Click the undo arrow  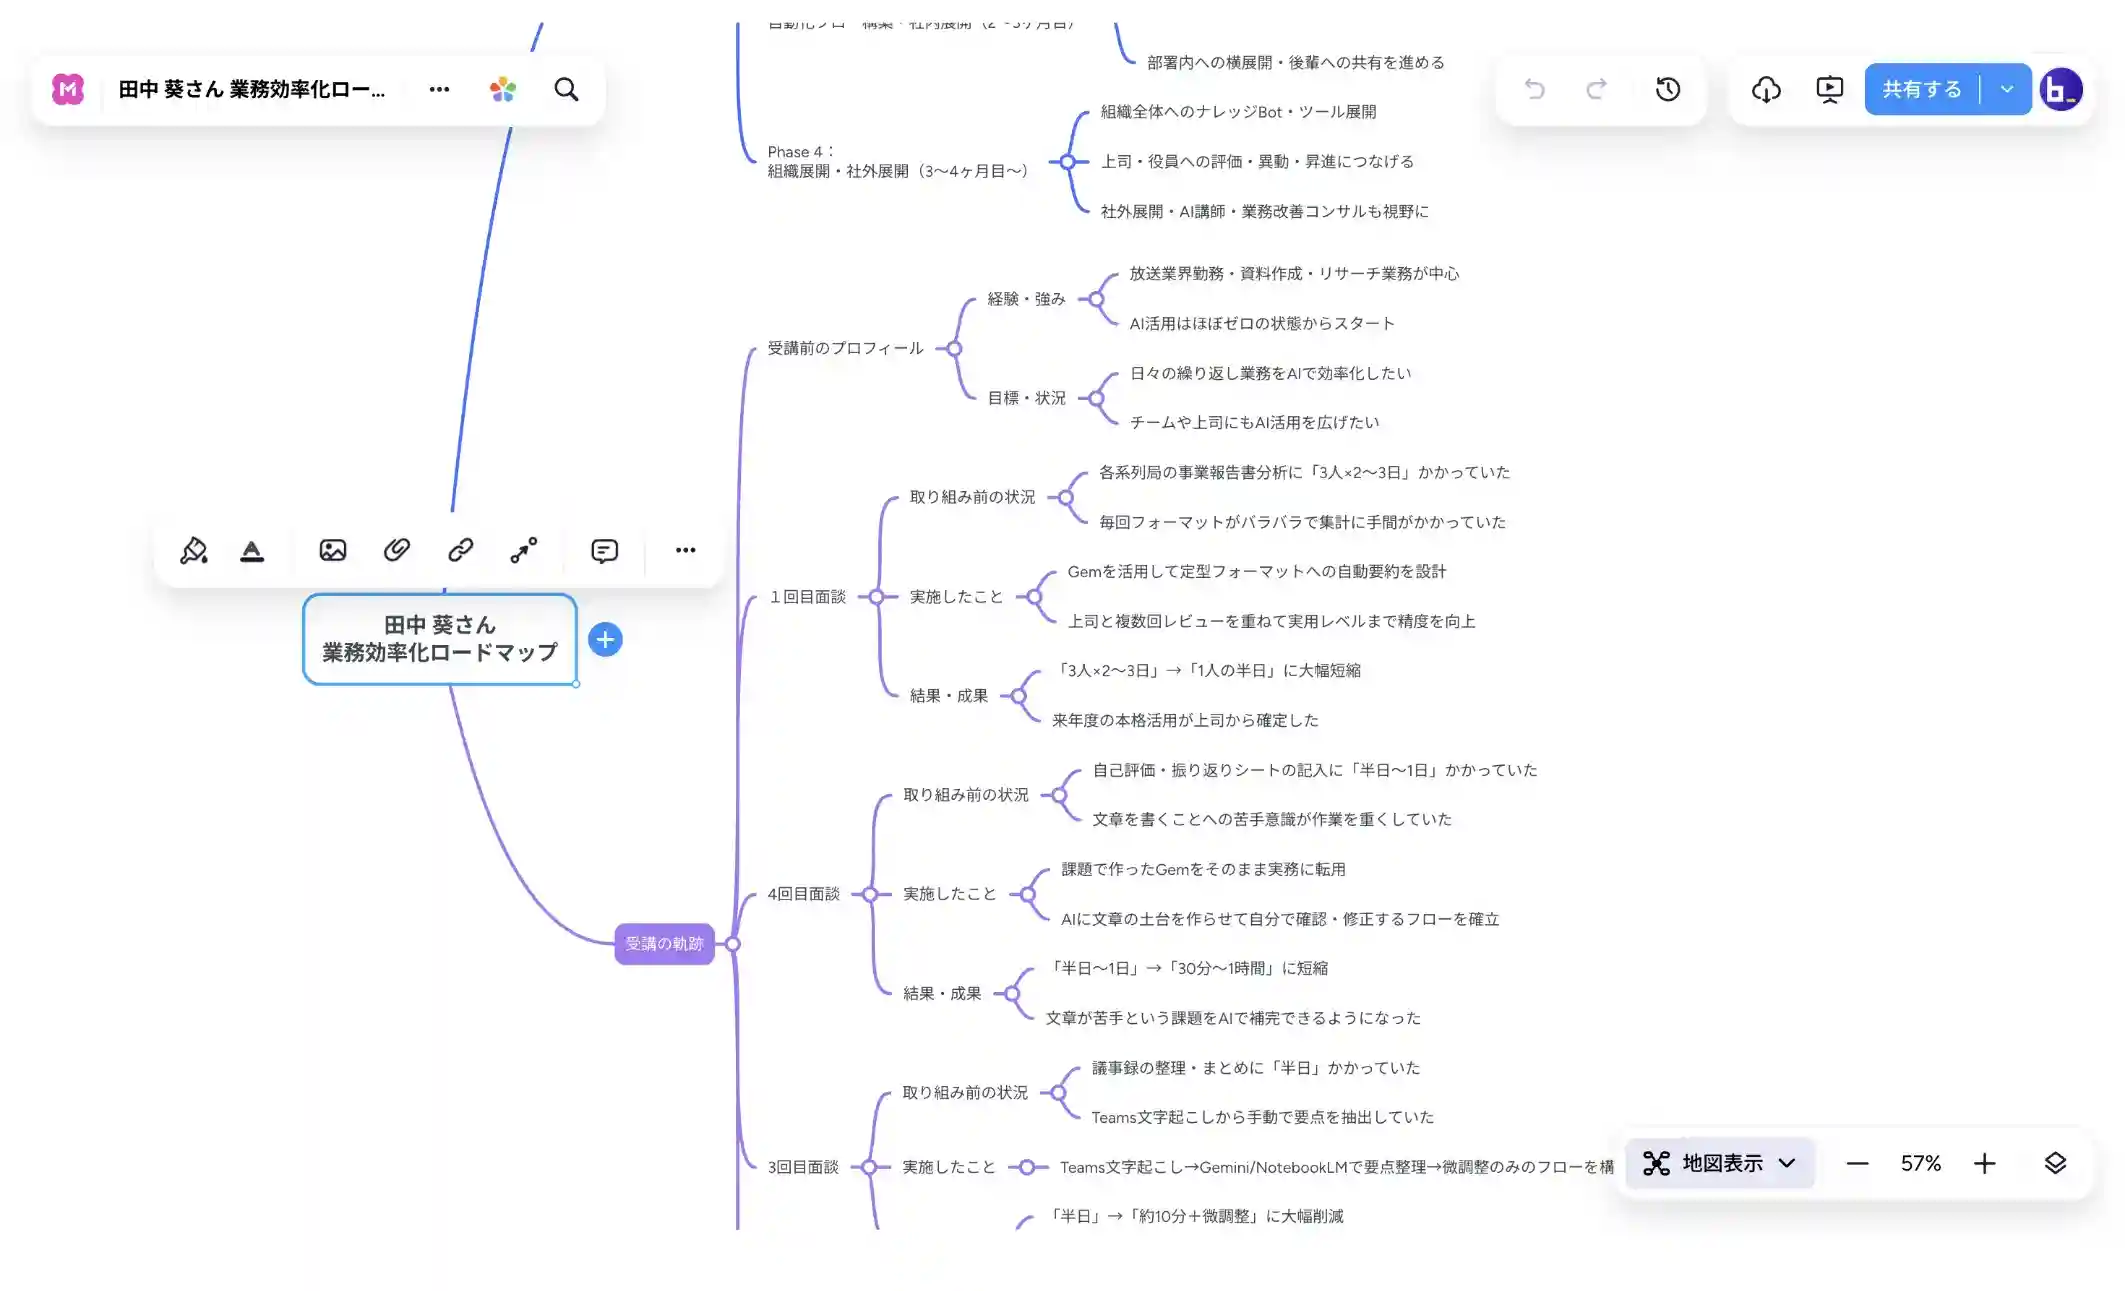(1534, 89)
